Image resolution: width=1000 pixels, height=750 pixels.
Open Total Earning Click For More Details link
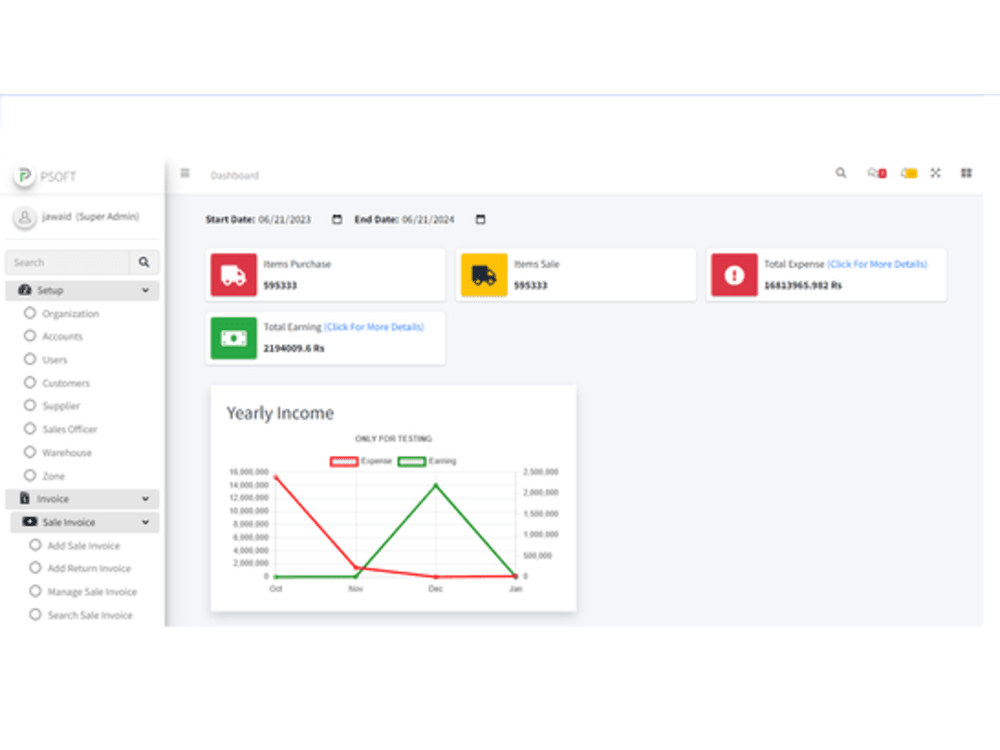(x=374, y=327)
